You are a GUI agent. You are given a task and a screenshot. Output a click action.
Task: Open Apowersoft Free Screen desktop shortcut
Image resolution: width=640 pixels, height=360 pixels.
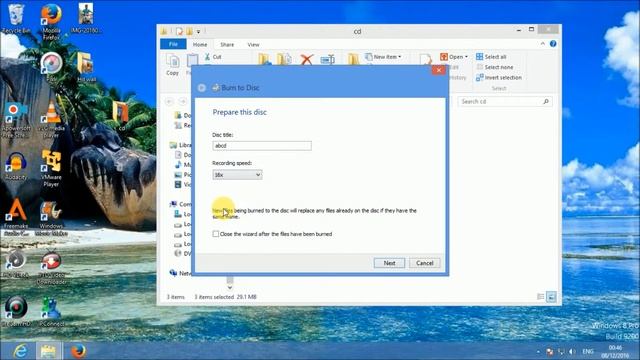(16, 120)
